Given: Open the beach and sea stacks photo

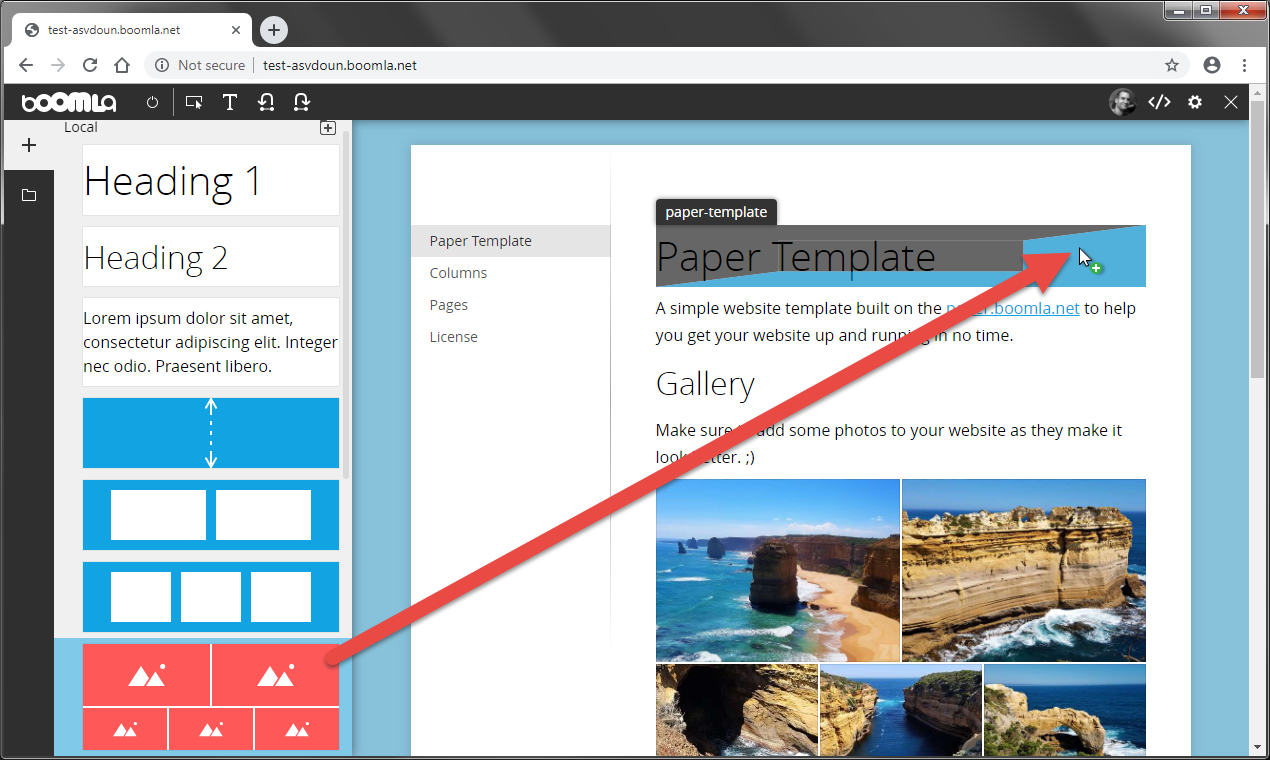Looking at the screenshot, I should (x=778, y=570).
